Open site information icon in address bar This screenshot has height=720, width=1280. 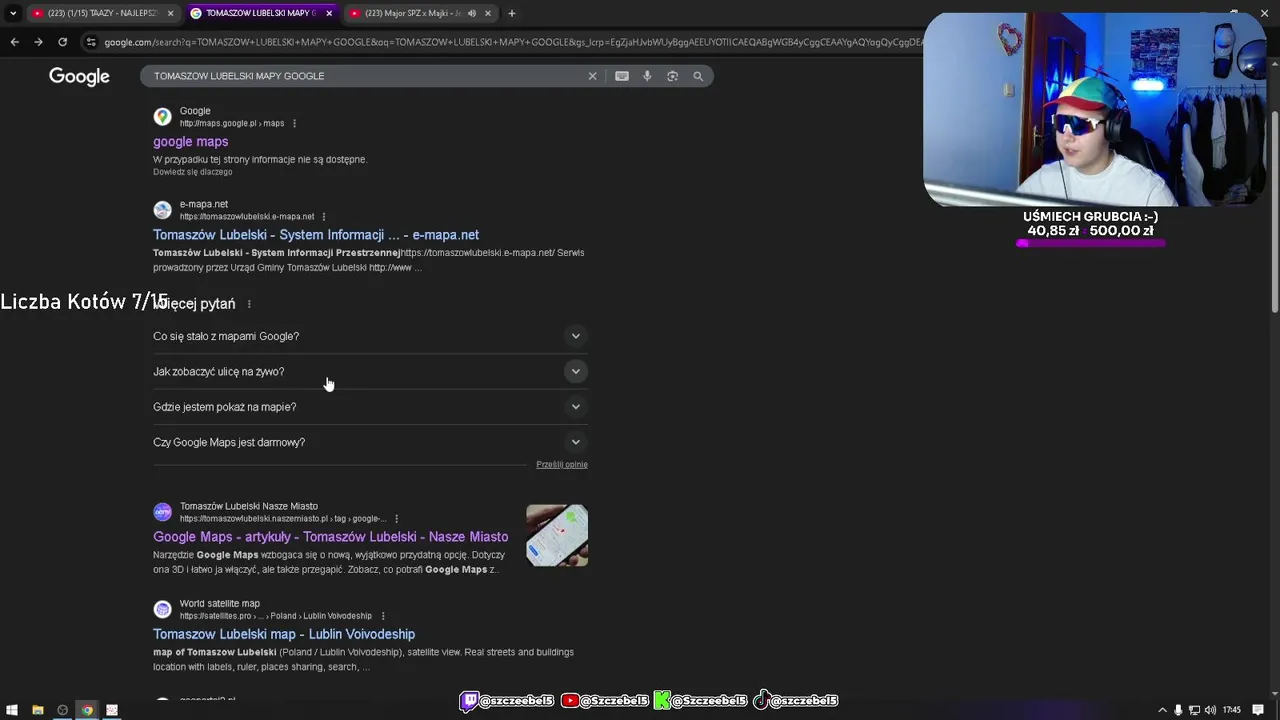pos(91,42)
